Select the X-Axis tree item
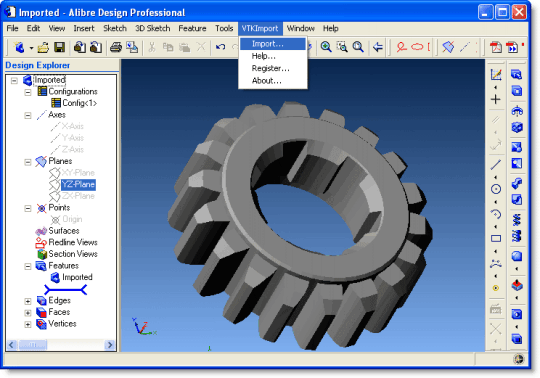 point(73,126)
